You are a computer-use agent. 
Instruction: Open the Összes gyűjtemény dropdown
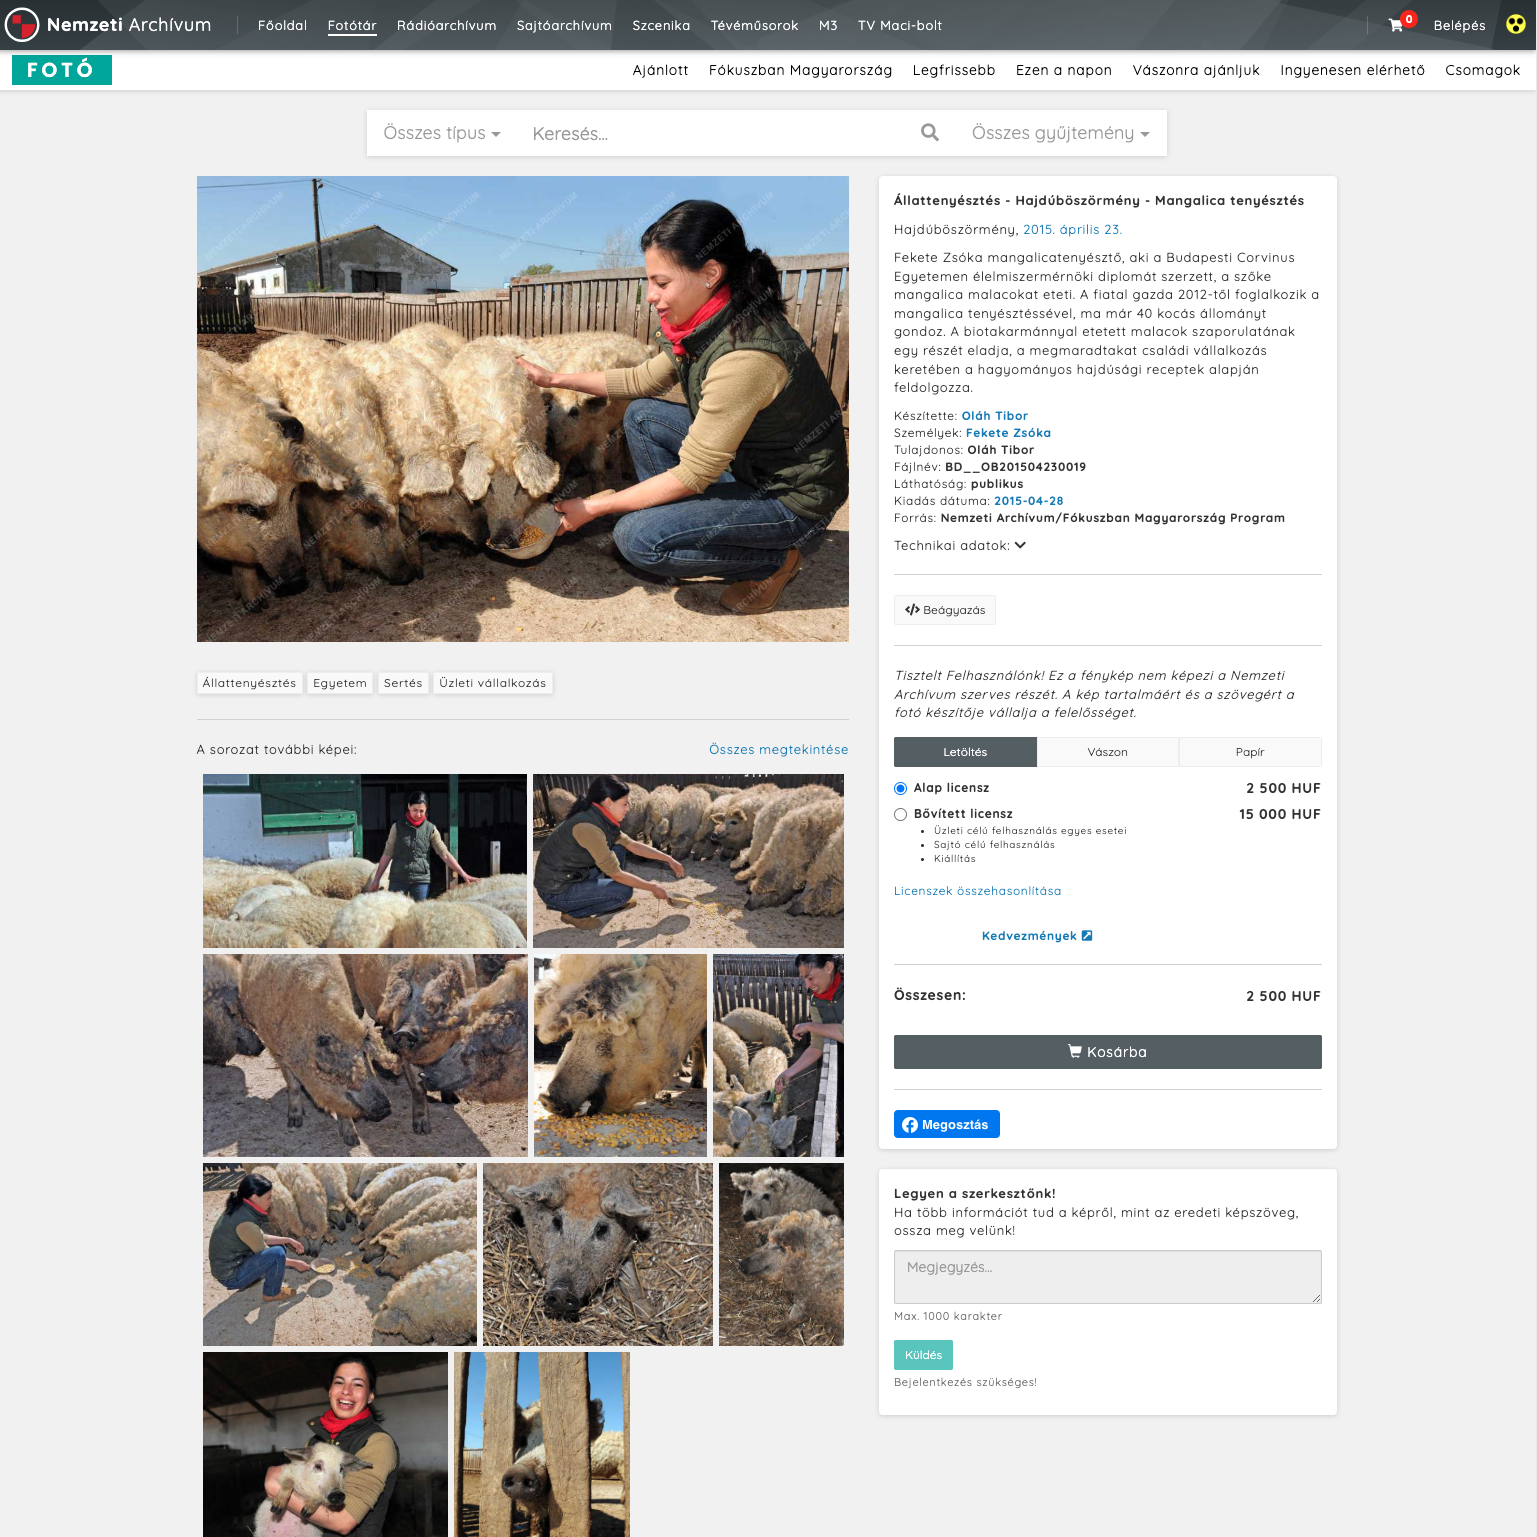point(1061,133)
